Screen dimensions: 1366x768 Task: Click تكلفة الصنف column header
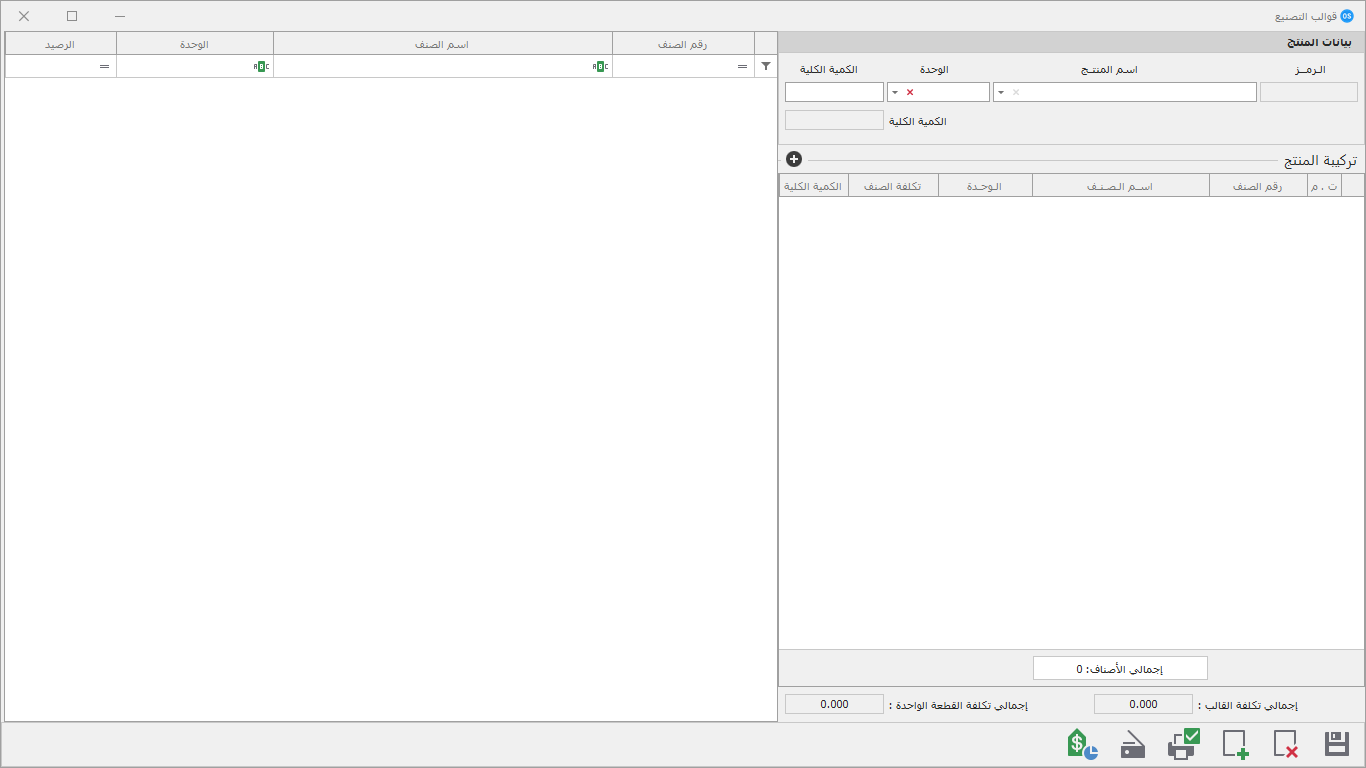pos(893,186)
